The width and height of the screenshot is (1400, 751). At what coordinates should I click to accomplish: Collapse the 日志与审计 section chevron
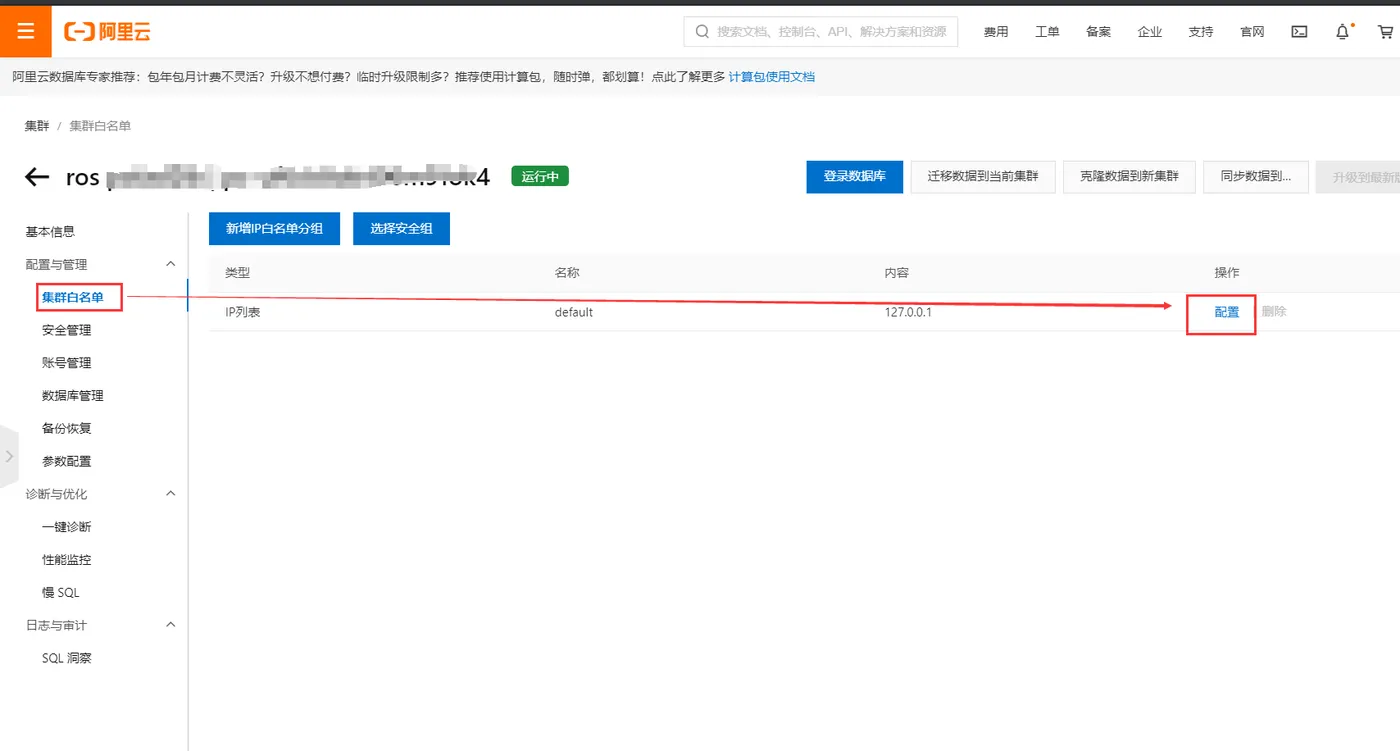[x=170, y=625]
